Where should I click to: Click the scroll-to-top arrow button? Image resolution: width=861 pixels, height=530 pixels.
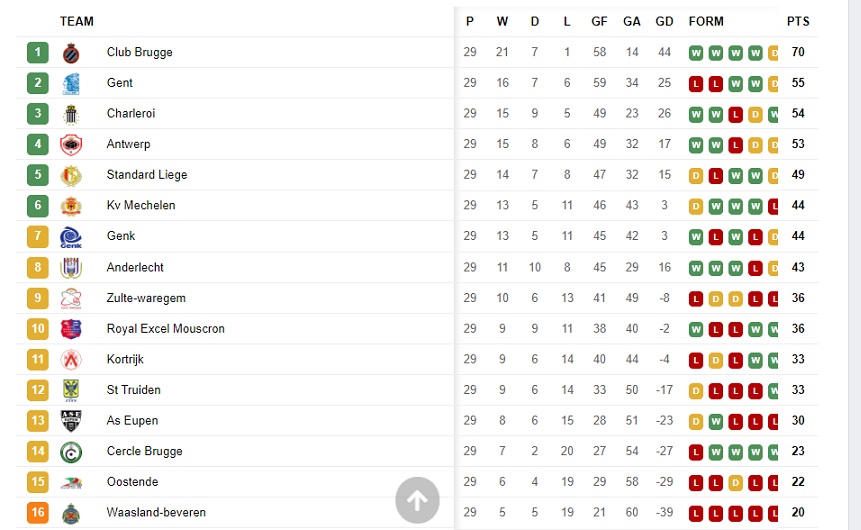(x=417, y=500)
